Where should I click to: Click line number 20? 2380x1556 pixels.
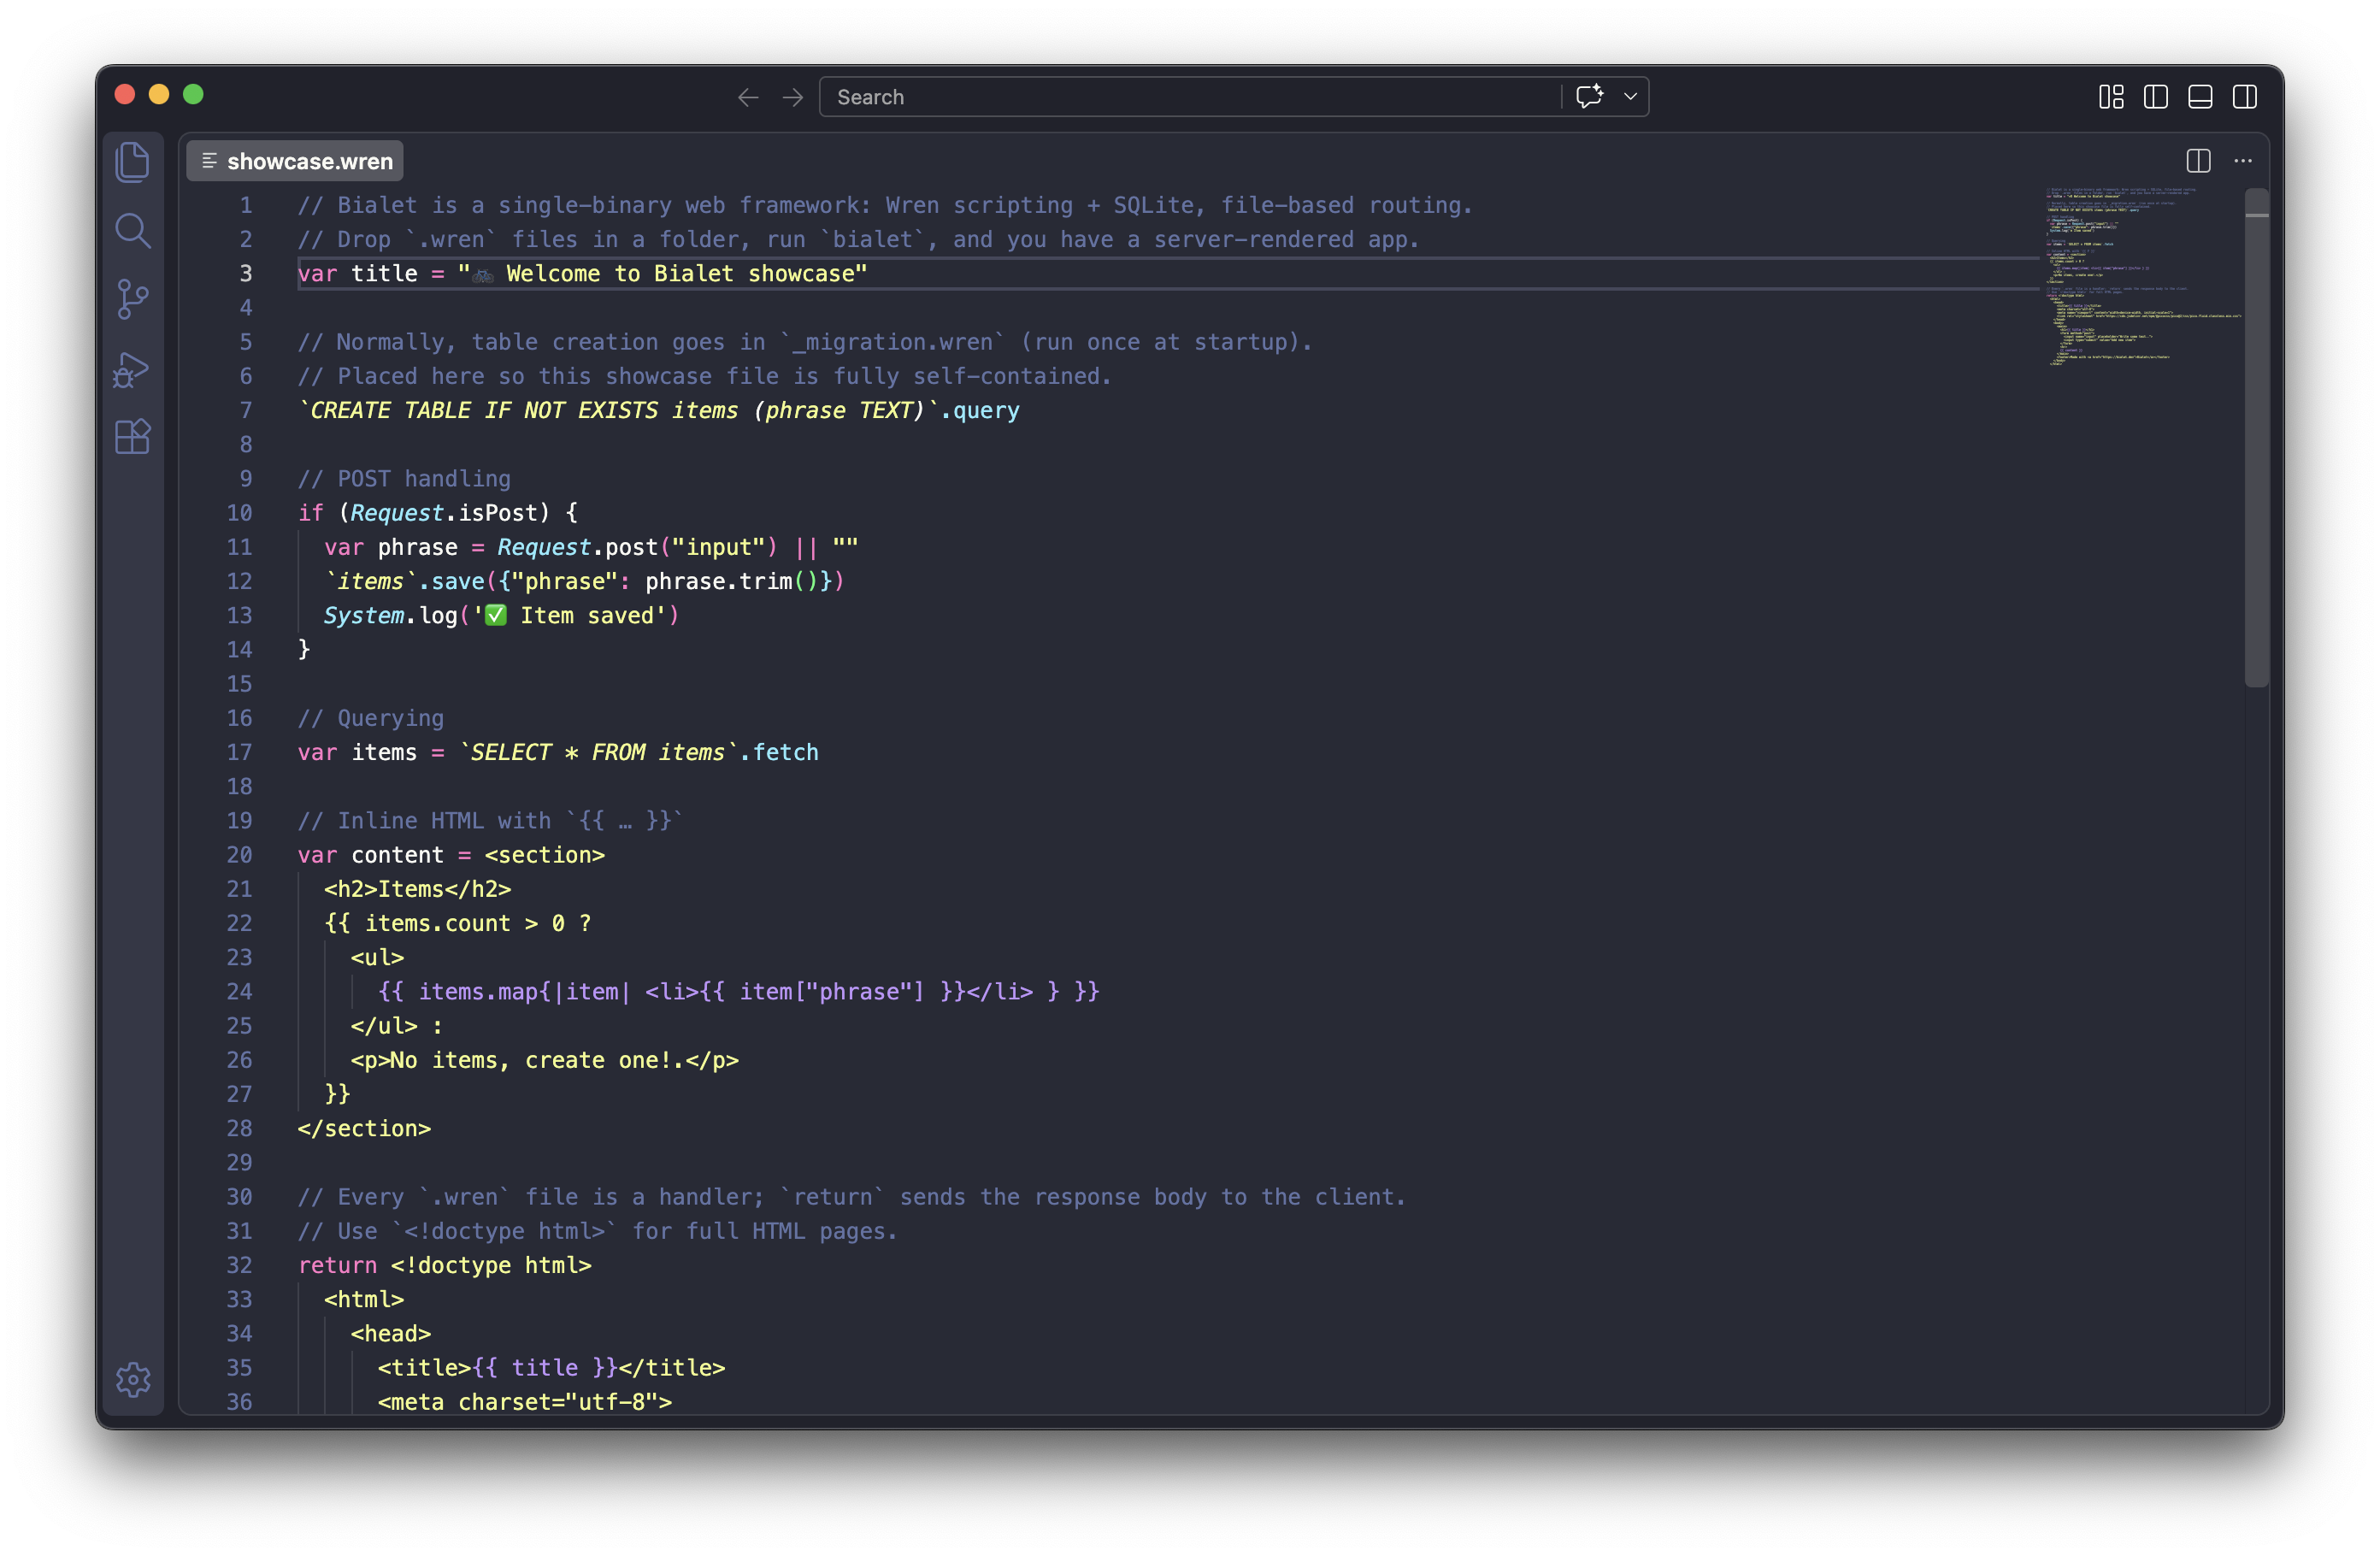click(x=239, y=855)
